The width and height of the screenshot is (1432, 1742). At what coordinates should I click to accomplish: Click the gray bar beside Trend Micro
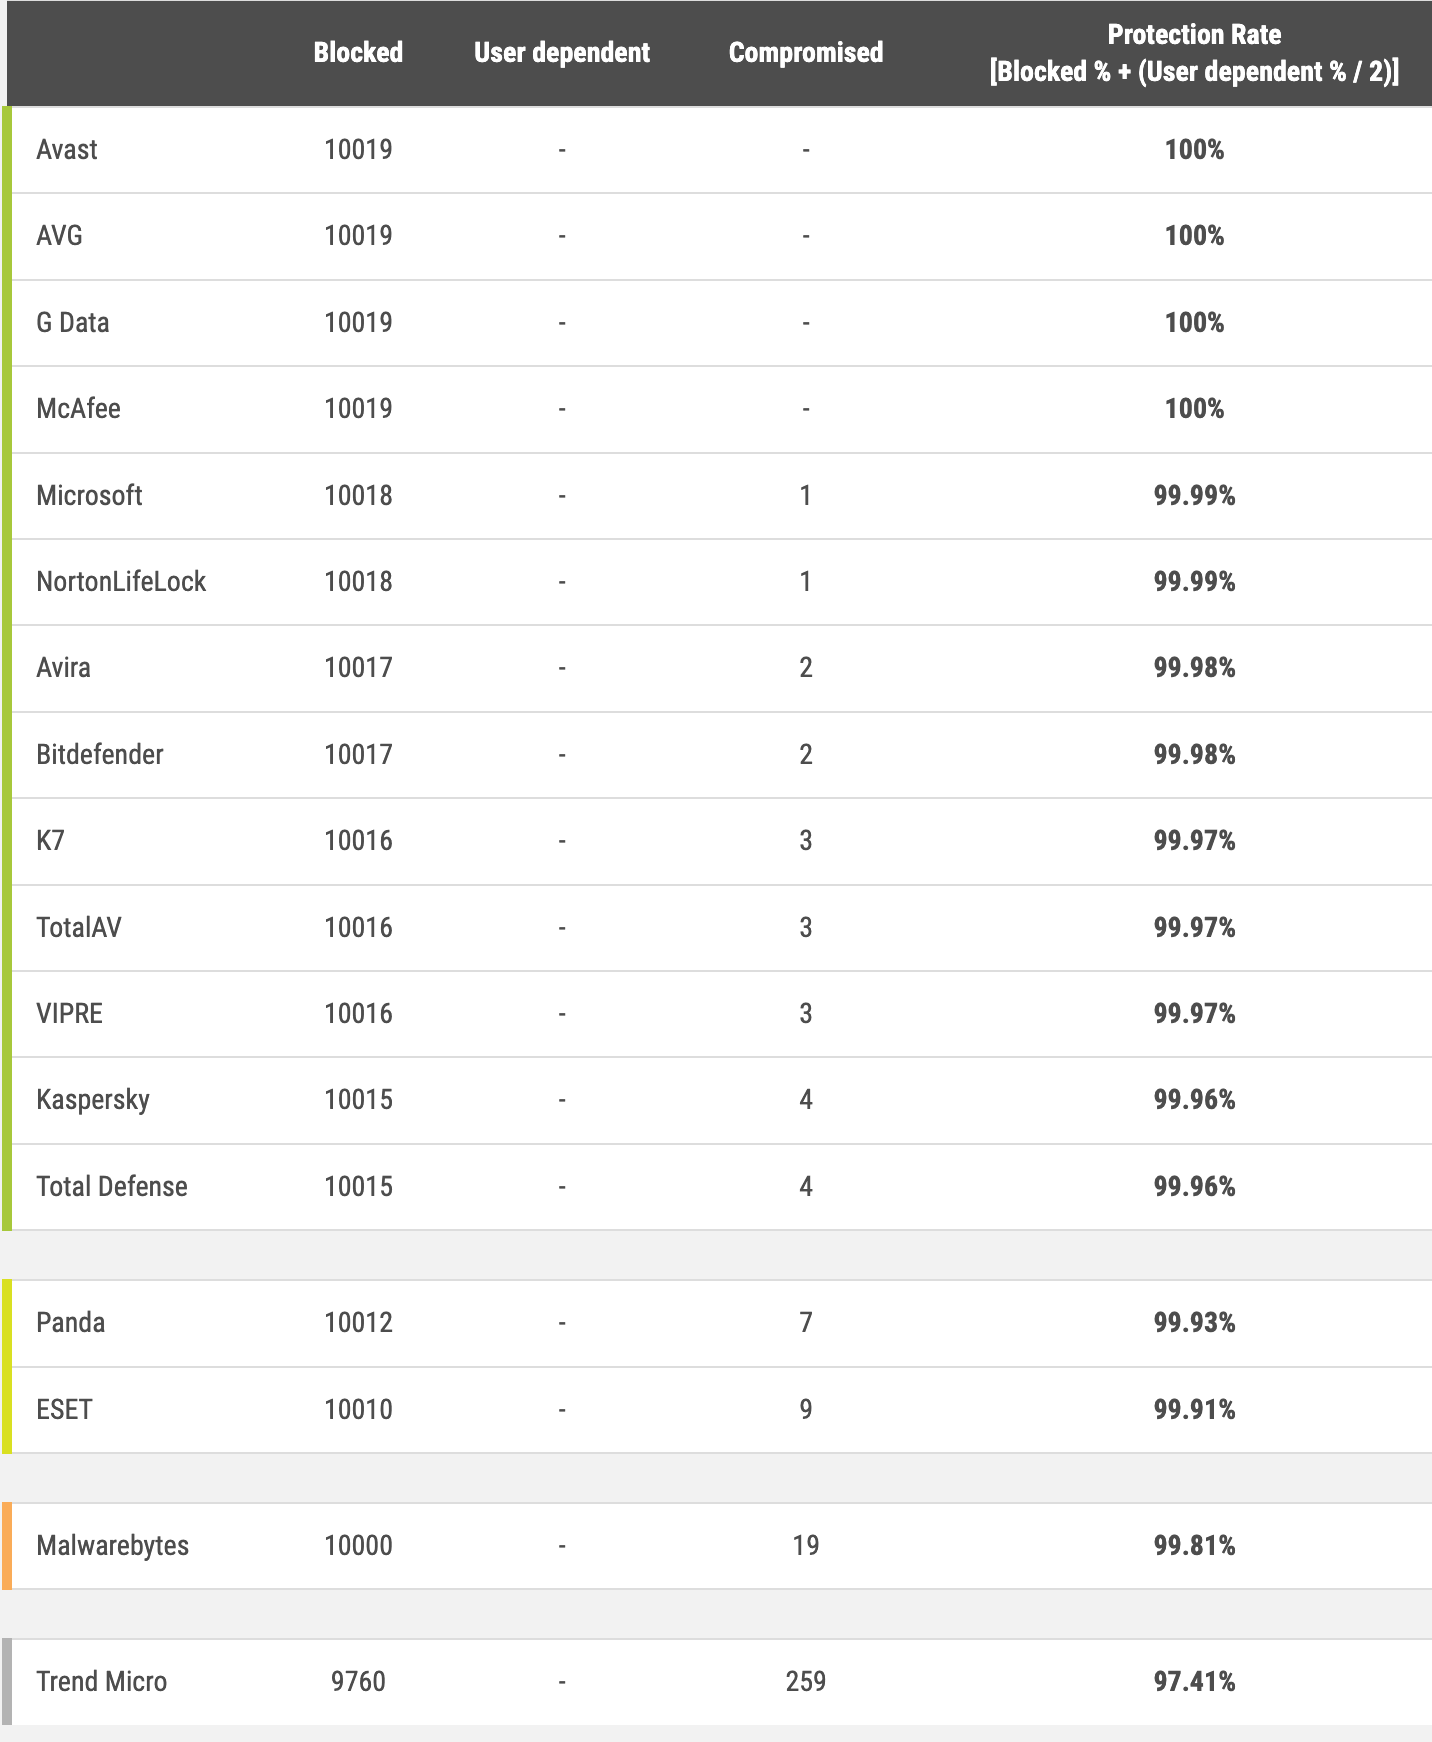[x=7, y=1682]
